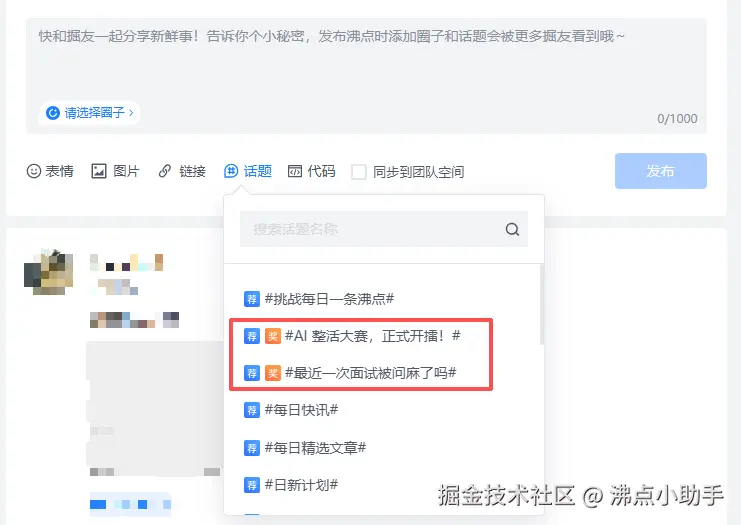Click the 奖 badge of #AI 整活大赛 topic
The image size is (741, 525).
coord(273,336)
